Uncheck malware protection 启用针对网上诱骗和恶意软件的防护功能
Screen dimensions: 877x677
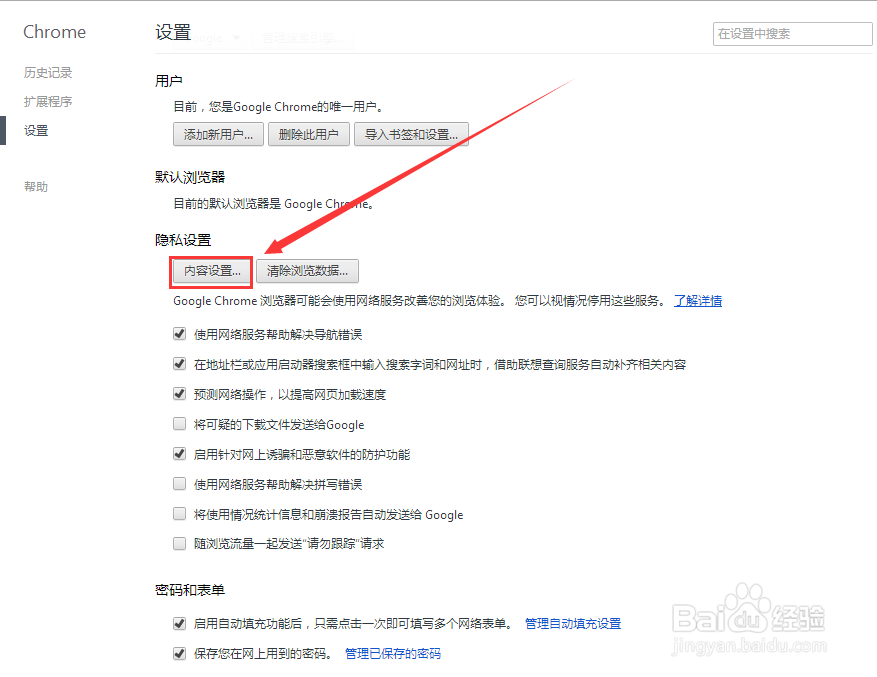(179, 454)
